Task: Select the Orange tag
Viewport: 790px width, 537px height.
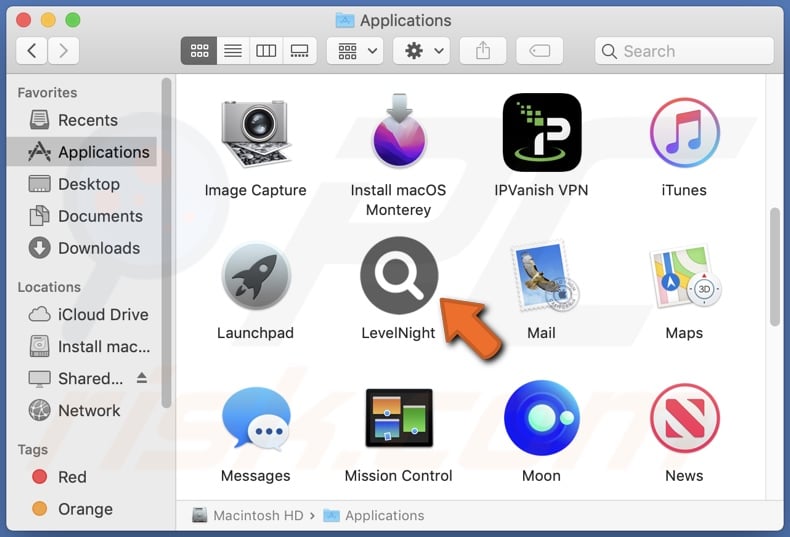Action: (x=83, y=509)
